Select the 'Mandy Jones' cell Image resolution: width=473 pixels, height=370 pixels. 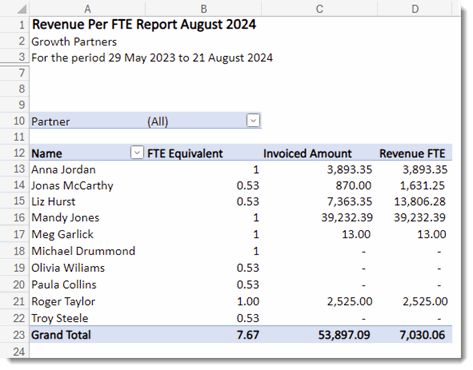87,217
